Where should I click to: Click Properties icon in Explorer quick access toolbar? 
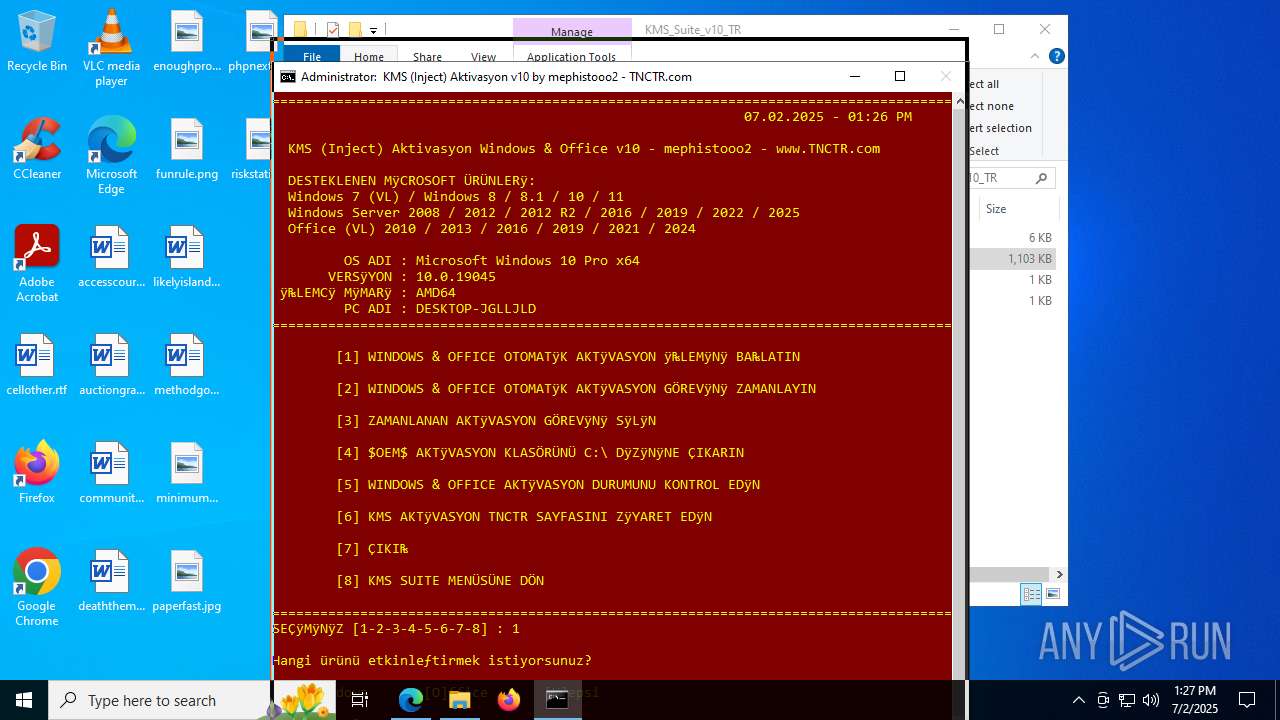[334, 30]
